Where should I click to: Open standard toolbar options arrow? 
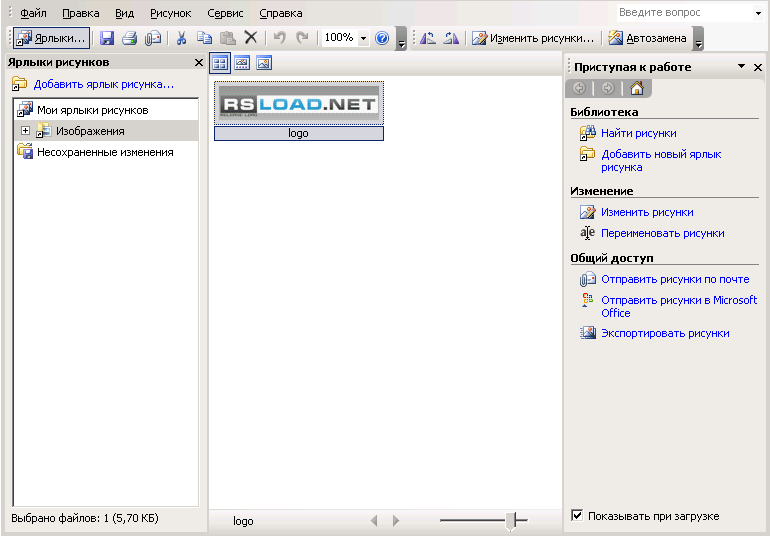[x=401, y=39]
